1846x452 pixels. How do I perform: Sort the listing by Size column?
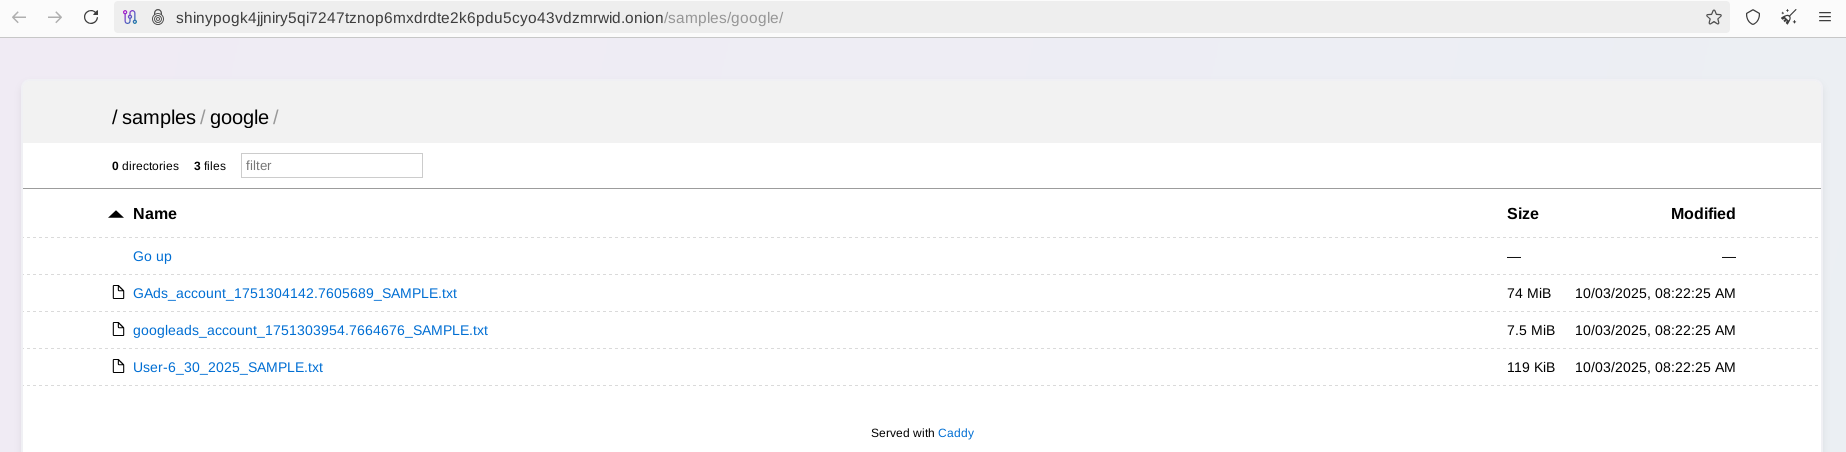pos(1522,214)
